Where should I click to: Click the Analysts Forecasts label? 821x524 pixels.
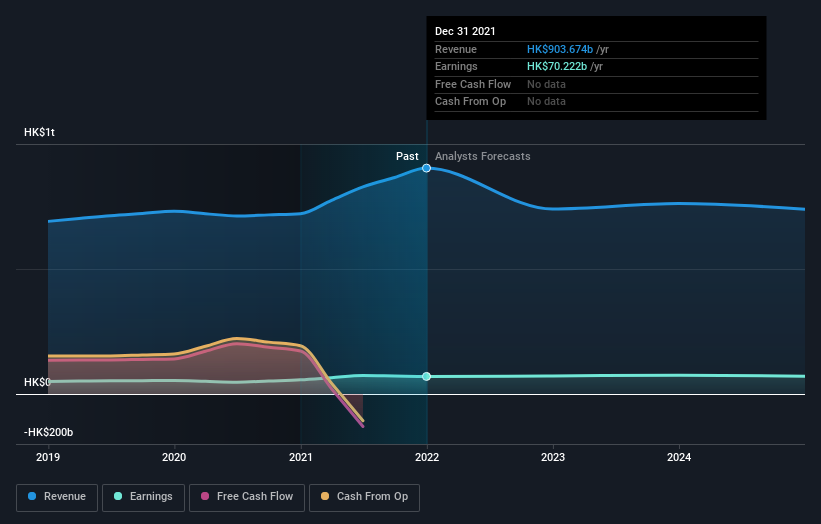tap(482, 156)
